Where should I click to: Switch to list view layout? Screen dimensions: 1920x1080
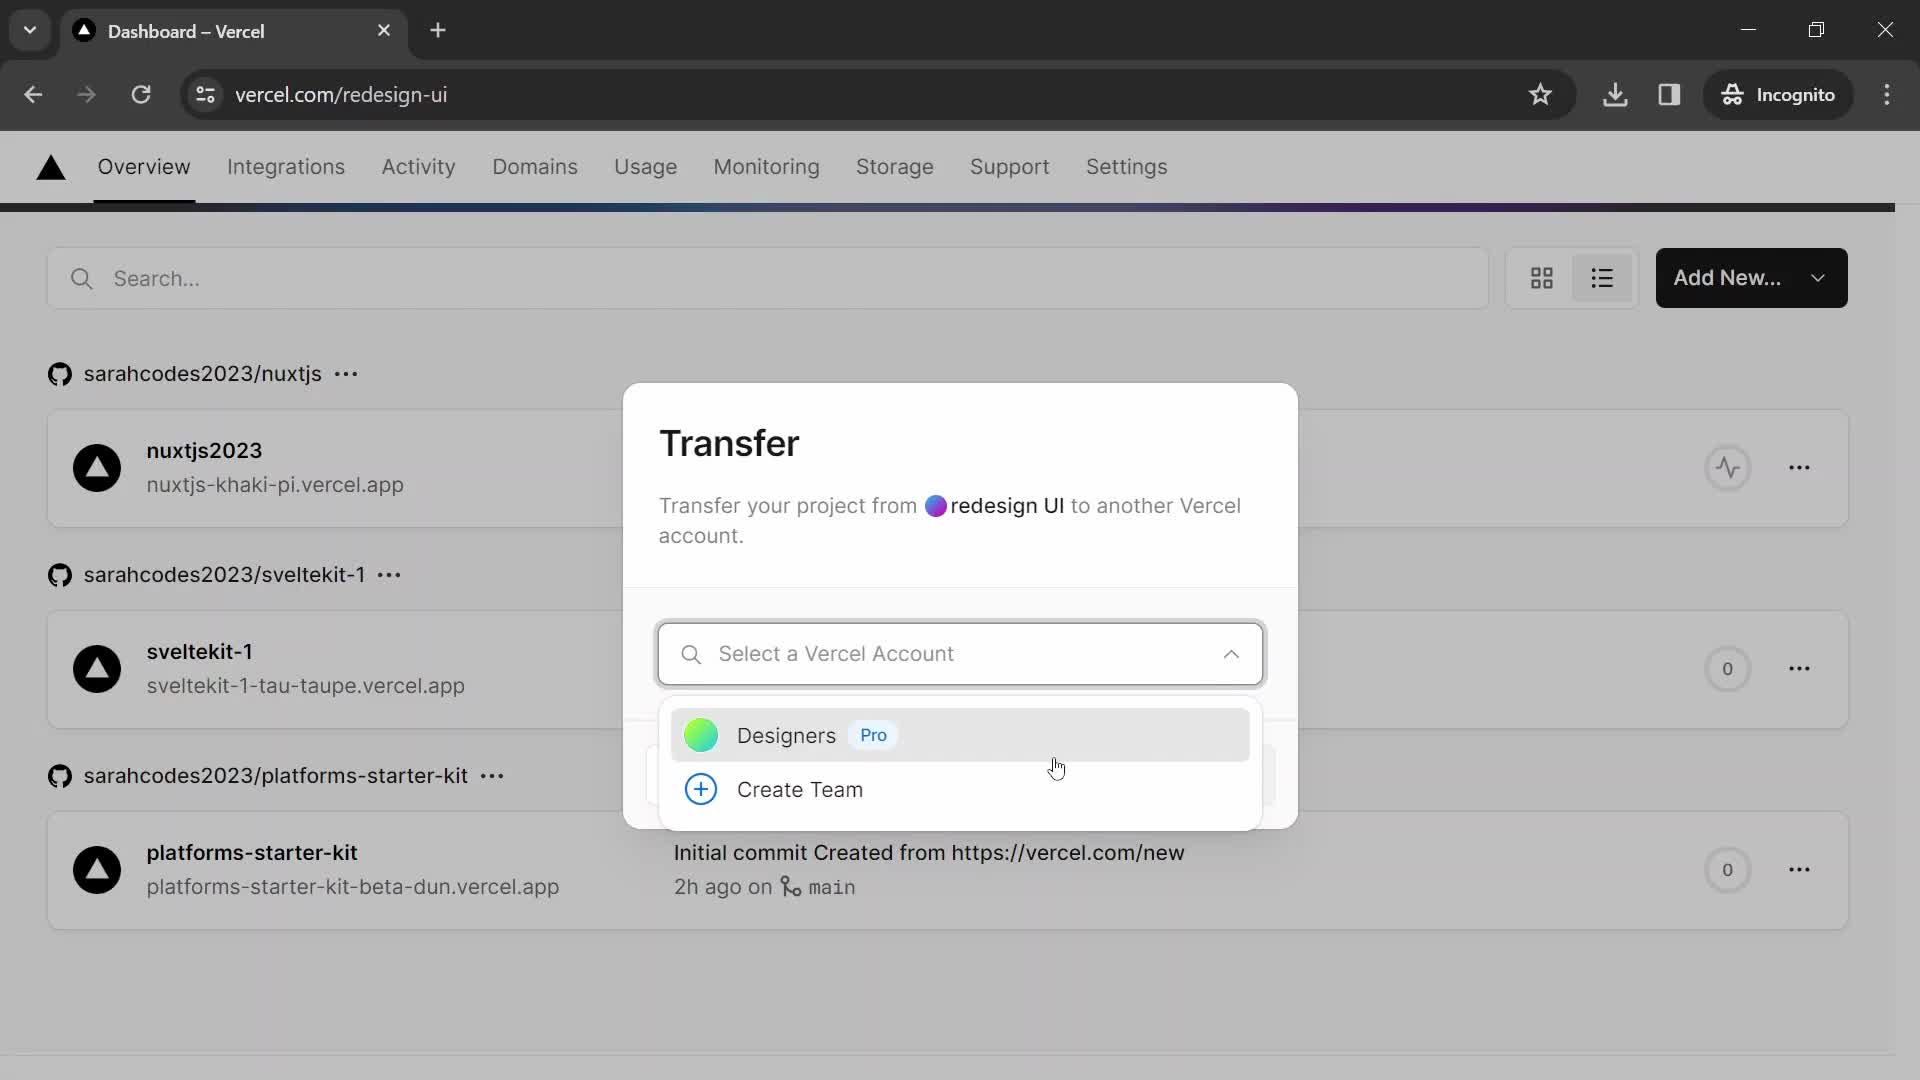coord(1602,278)
